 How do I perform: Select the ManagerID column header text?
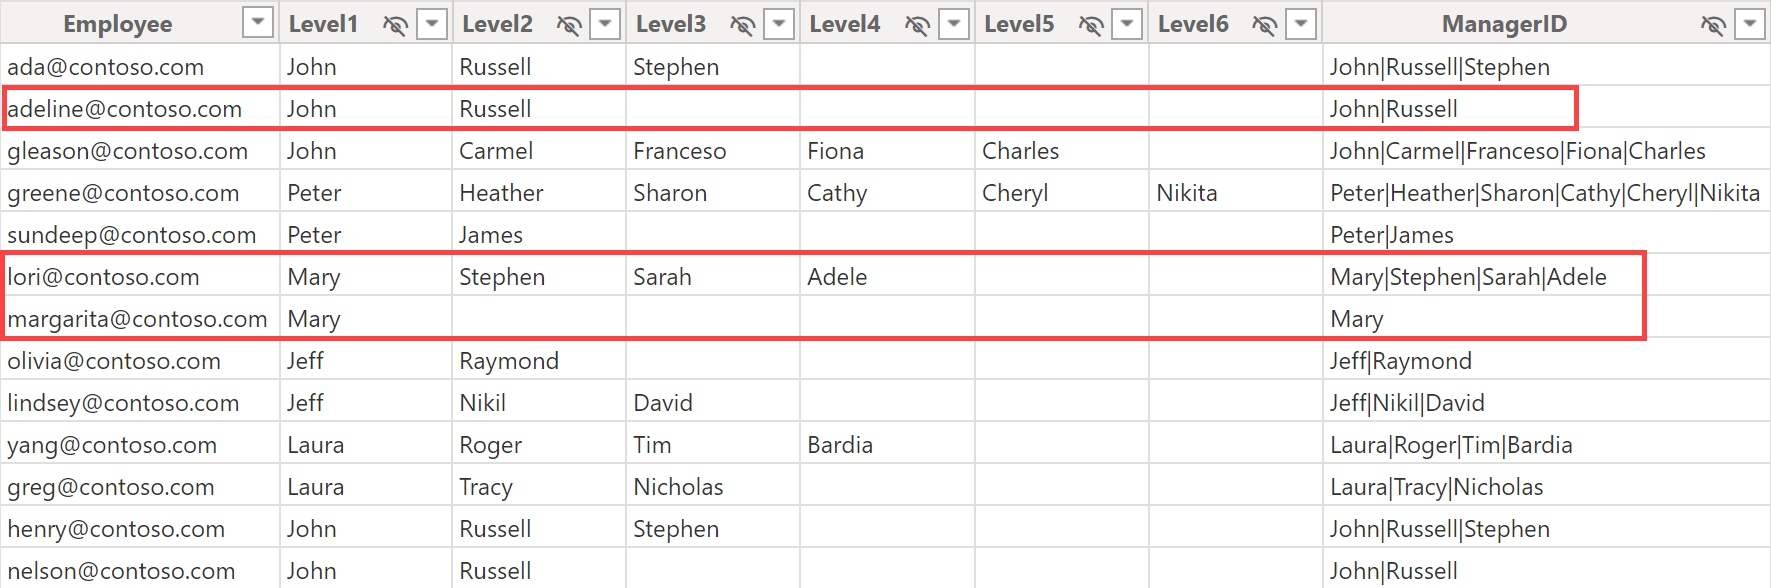1504,24
